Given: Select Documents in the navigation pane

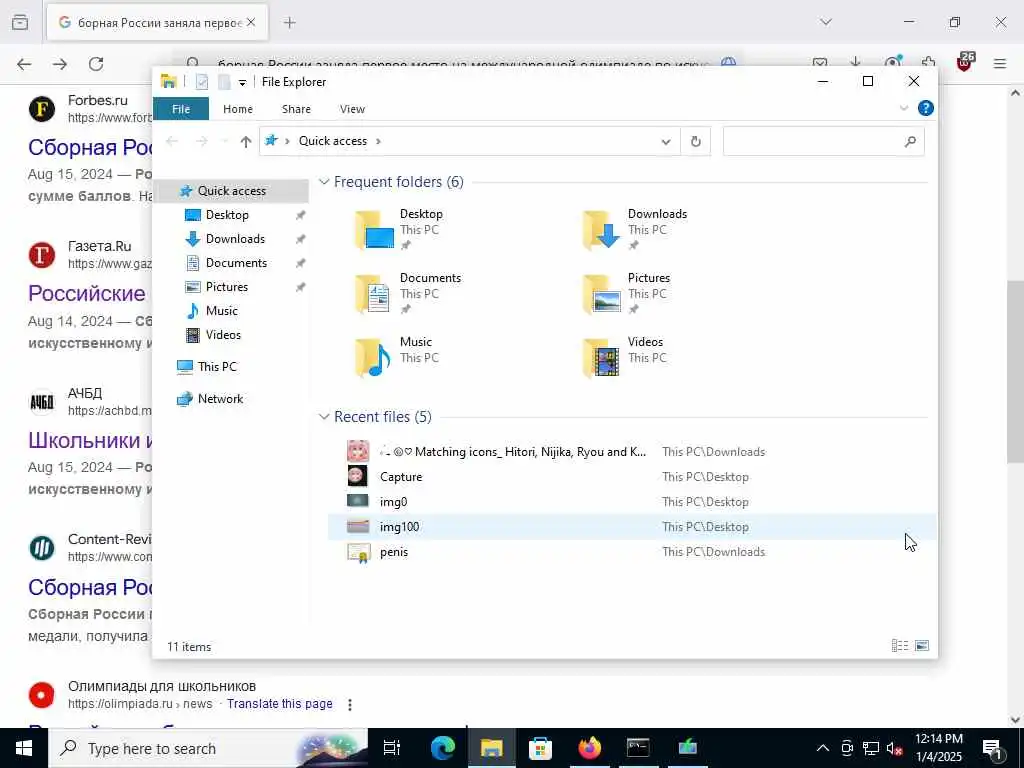Looking at the screenshot, I should (236, 263).
